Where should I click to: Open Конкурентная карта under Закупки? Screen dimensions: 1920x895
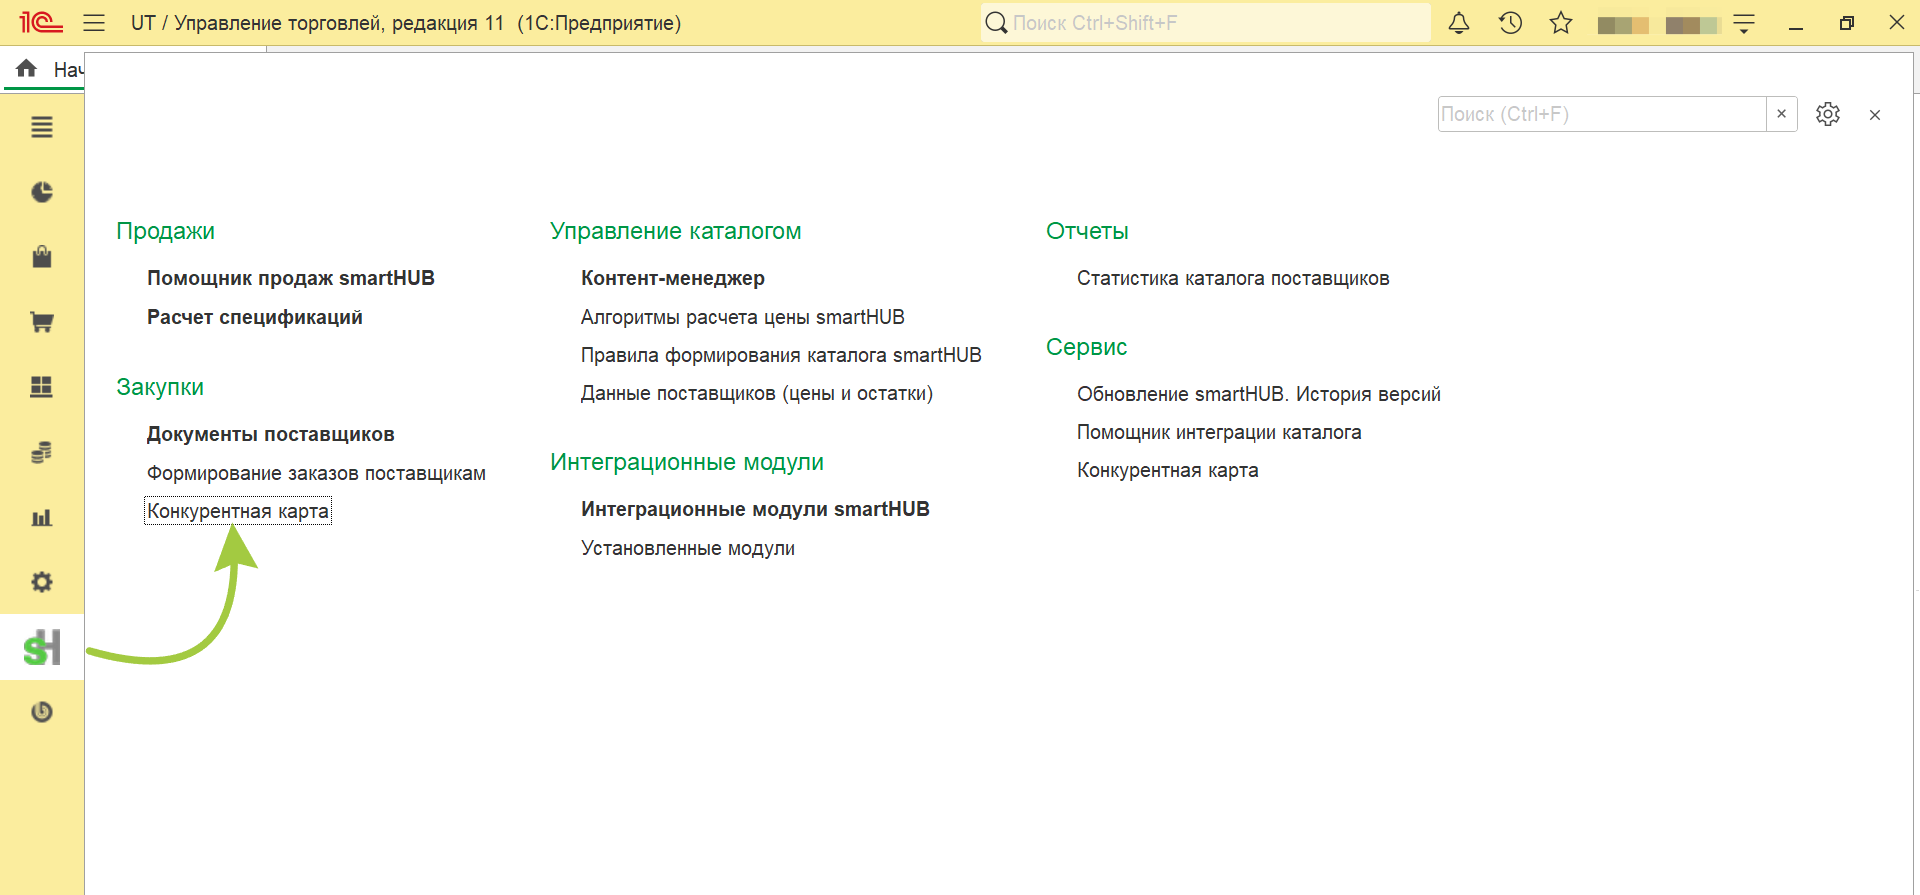(x=238, y=511)
